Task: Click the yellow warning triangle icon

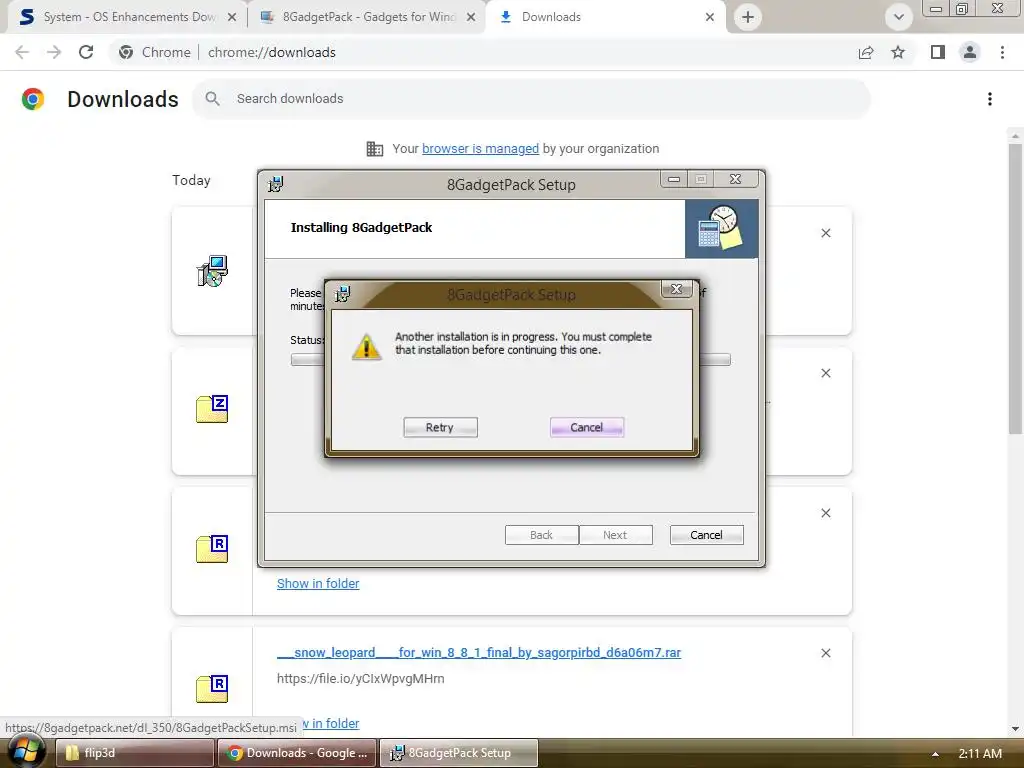Action: pos(366,347)
